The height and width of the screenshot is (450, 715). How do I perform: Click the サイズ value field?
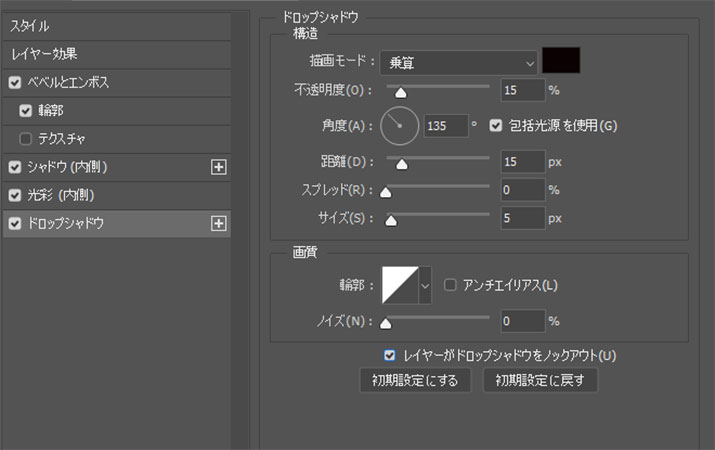523,218
